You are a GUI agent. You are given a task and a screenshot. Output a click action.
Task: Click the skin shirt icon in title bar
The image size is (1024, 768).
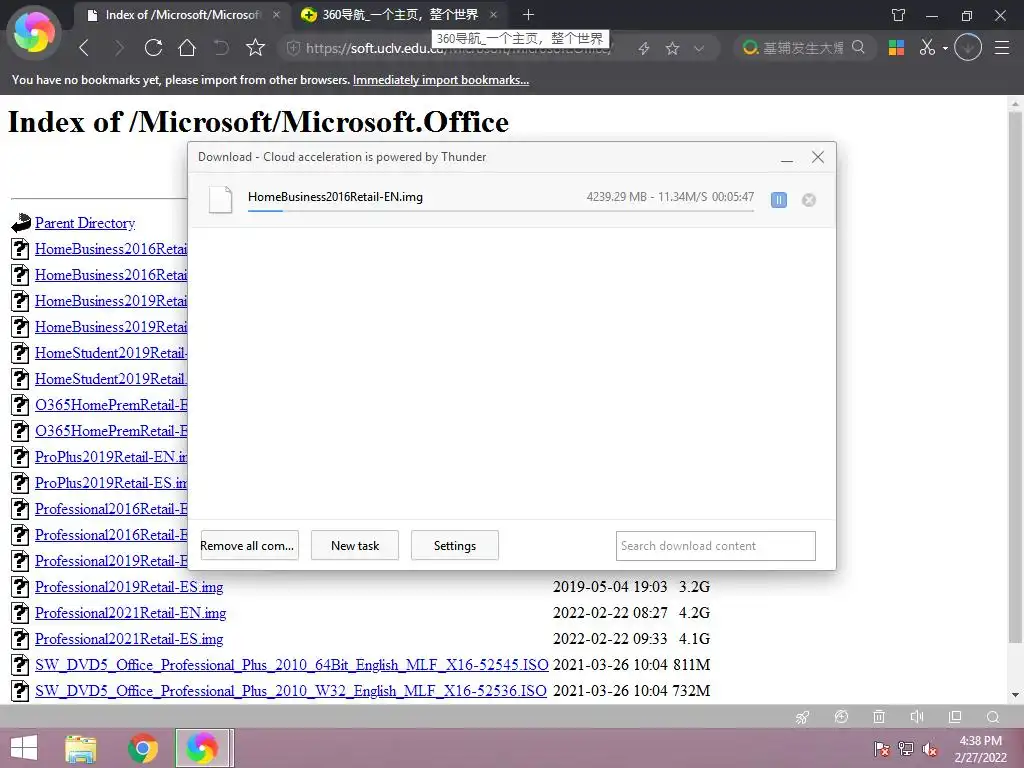(x=899, y=15)
